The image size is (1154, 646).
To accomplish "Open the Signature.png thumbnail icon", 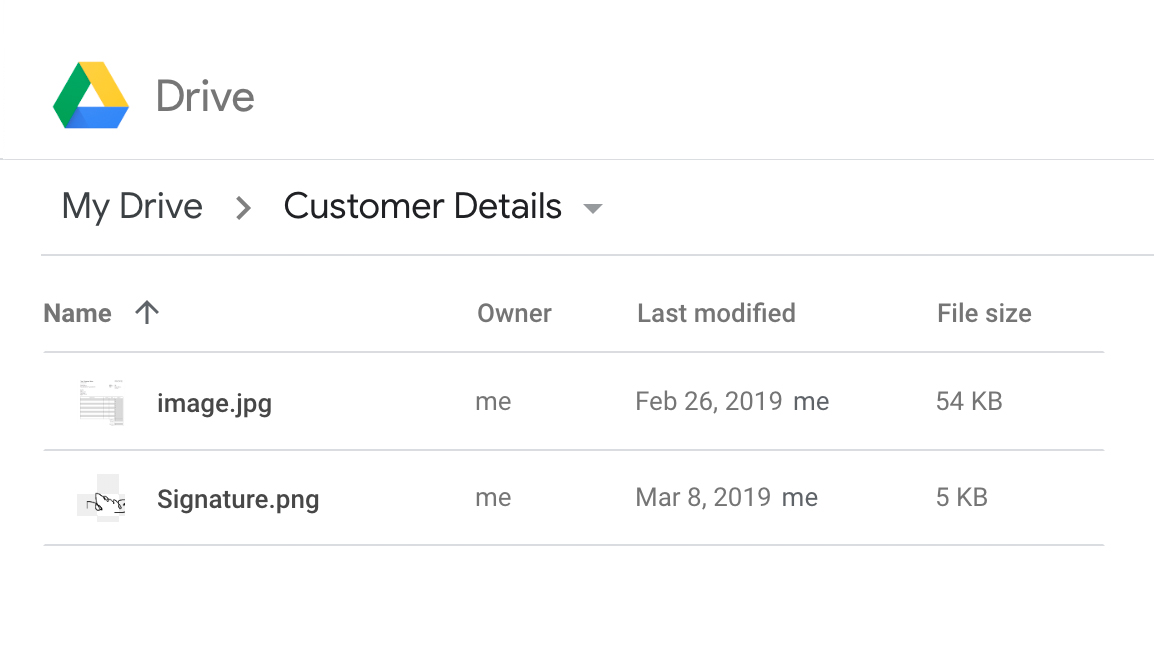I will click(x=102, y=498).
